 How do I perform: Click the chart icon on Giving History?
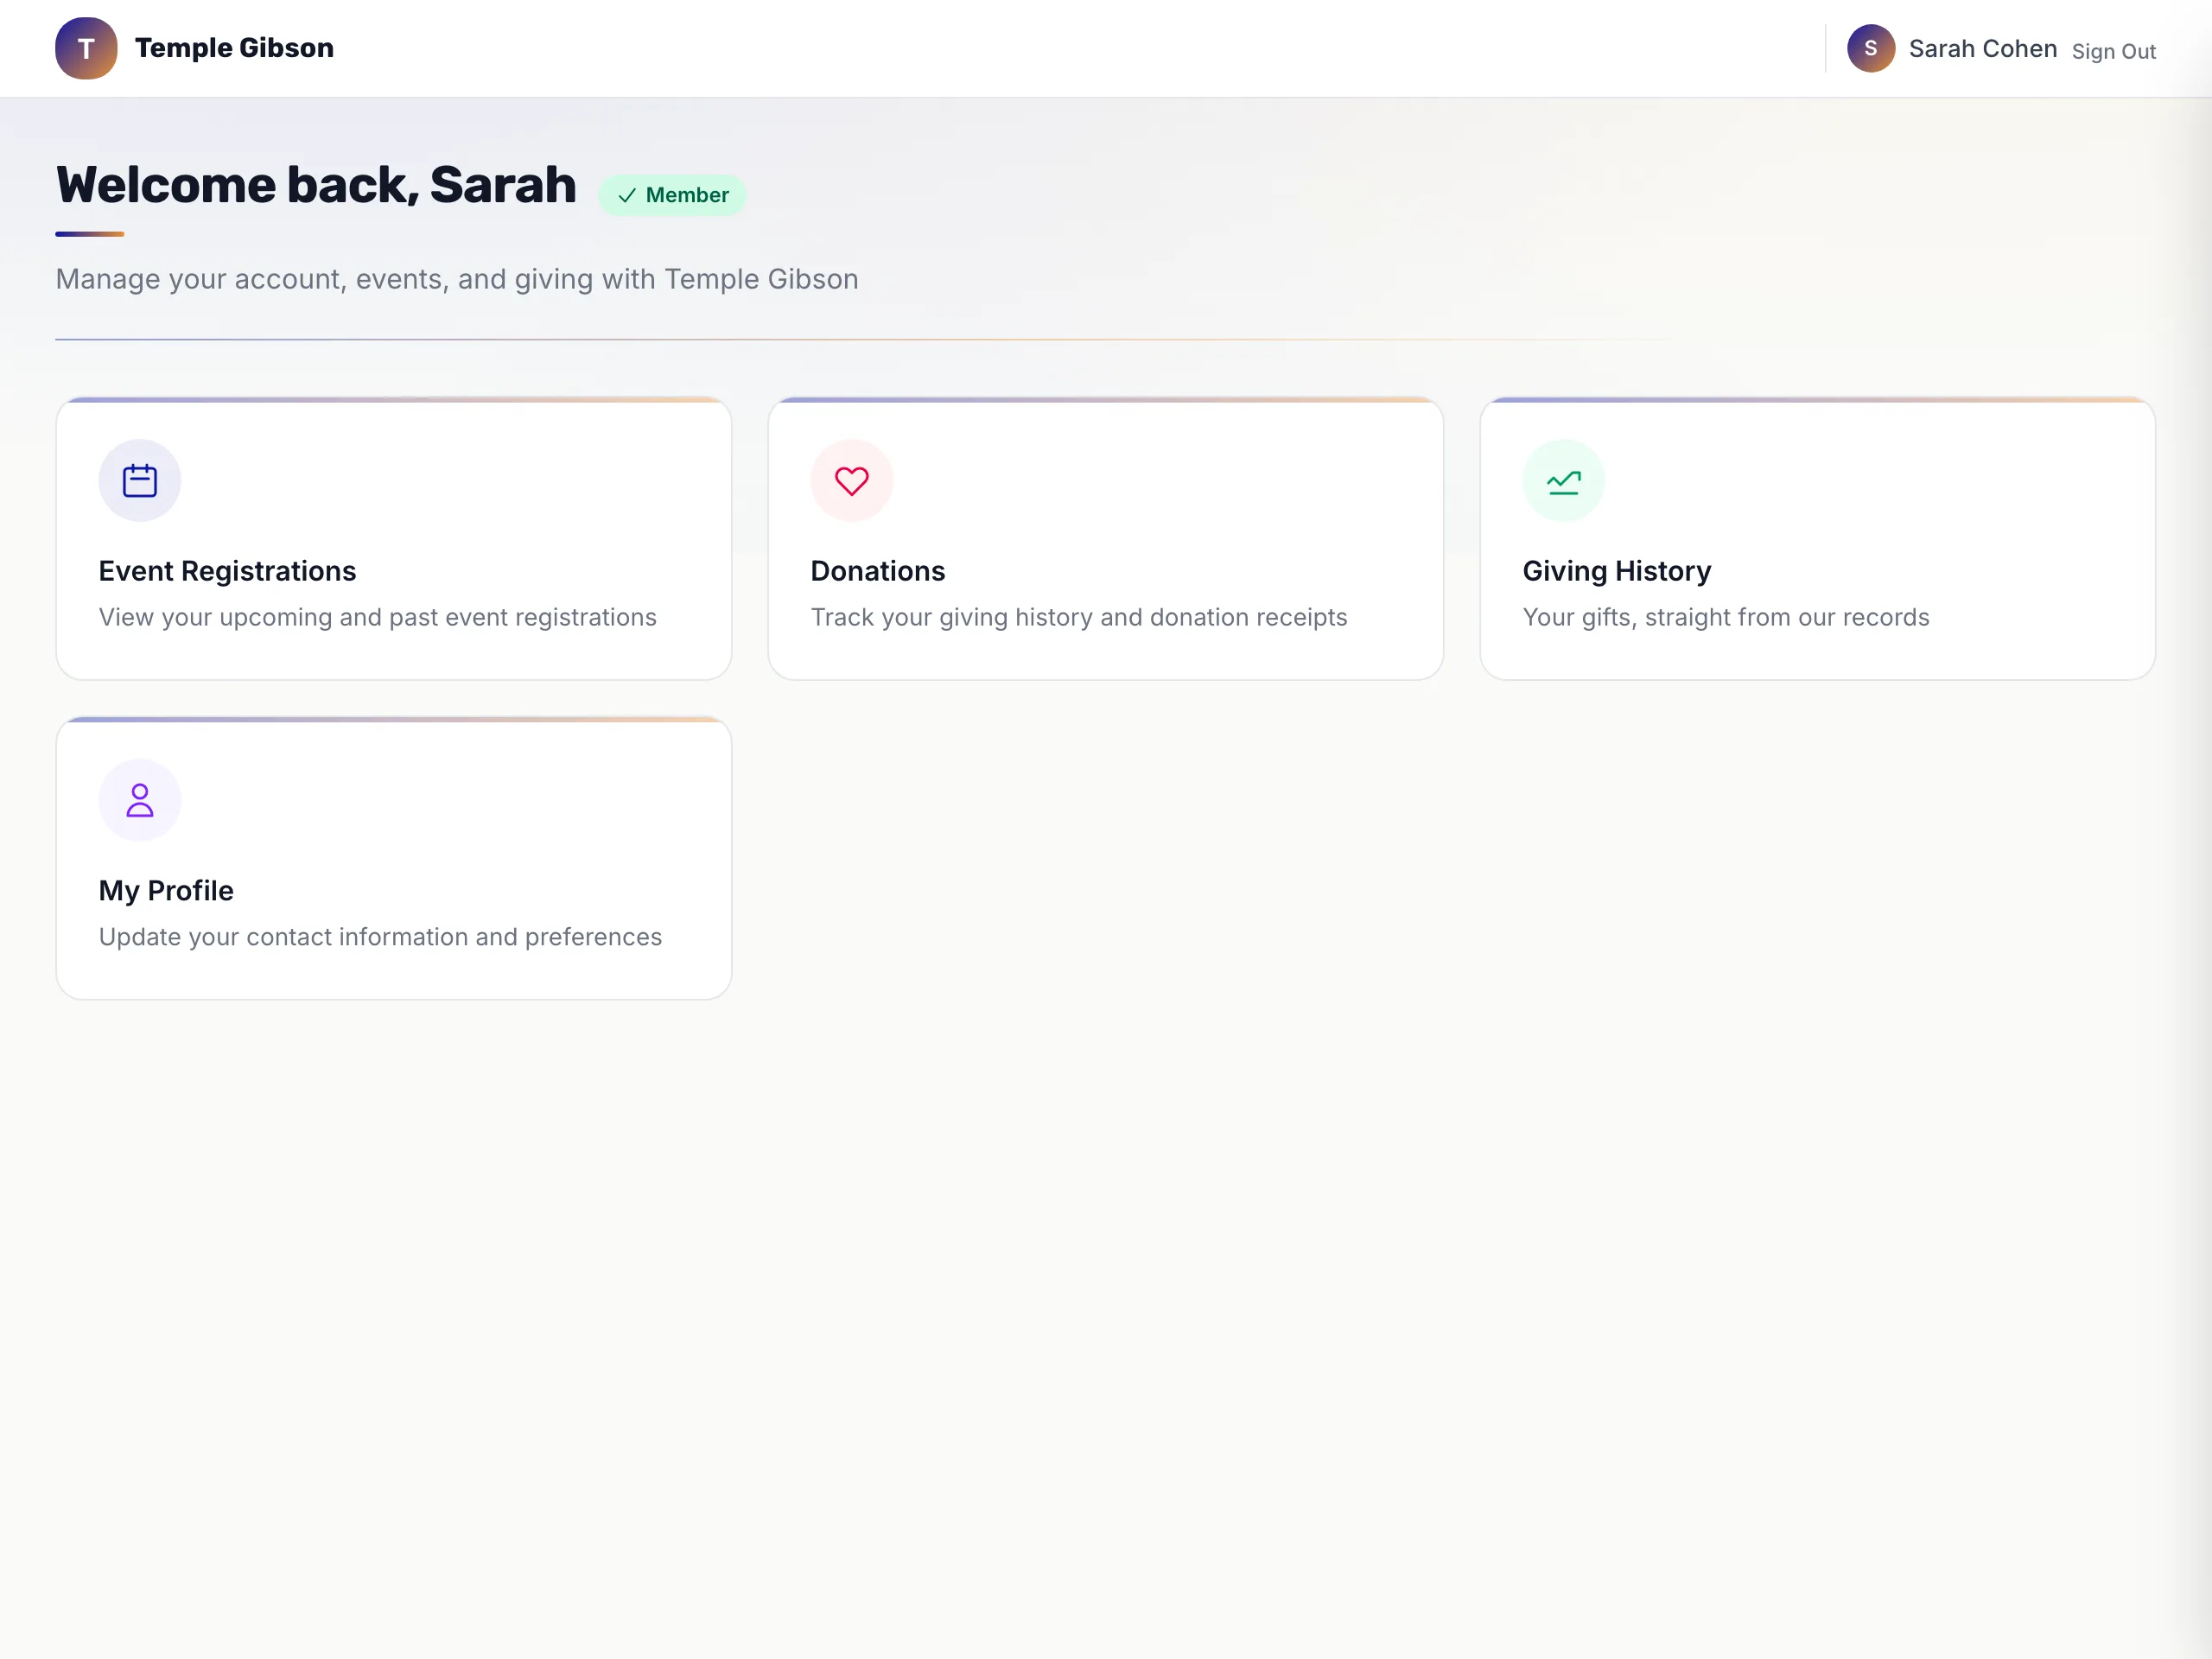click(x=1564, y=482)
